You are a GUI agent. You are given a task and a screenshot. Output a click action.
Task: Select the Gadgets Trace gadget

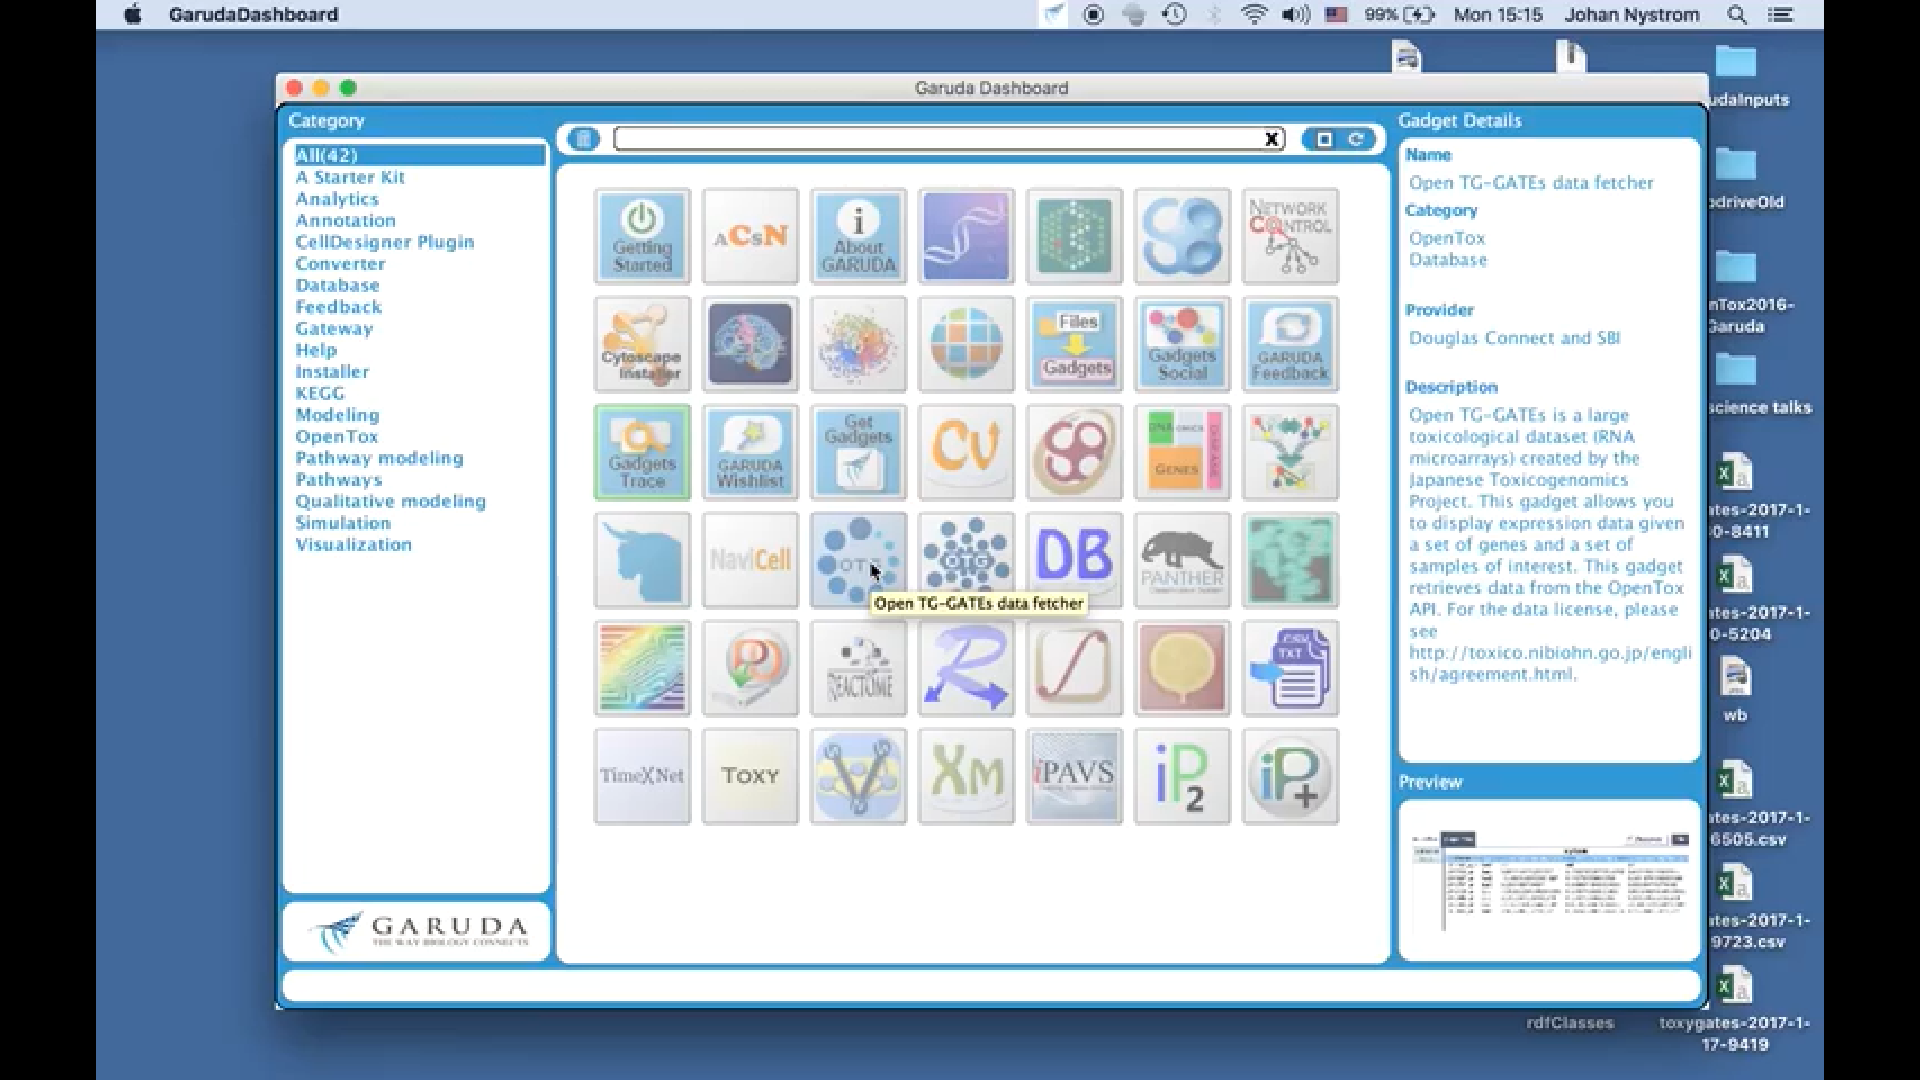tap(642, 452)
